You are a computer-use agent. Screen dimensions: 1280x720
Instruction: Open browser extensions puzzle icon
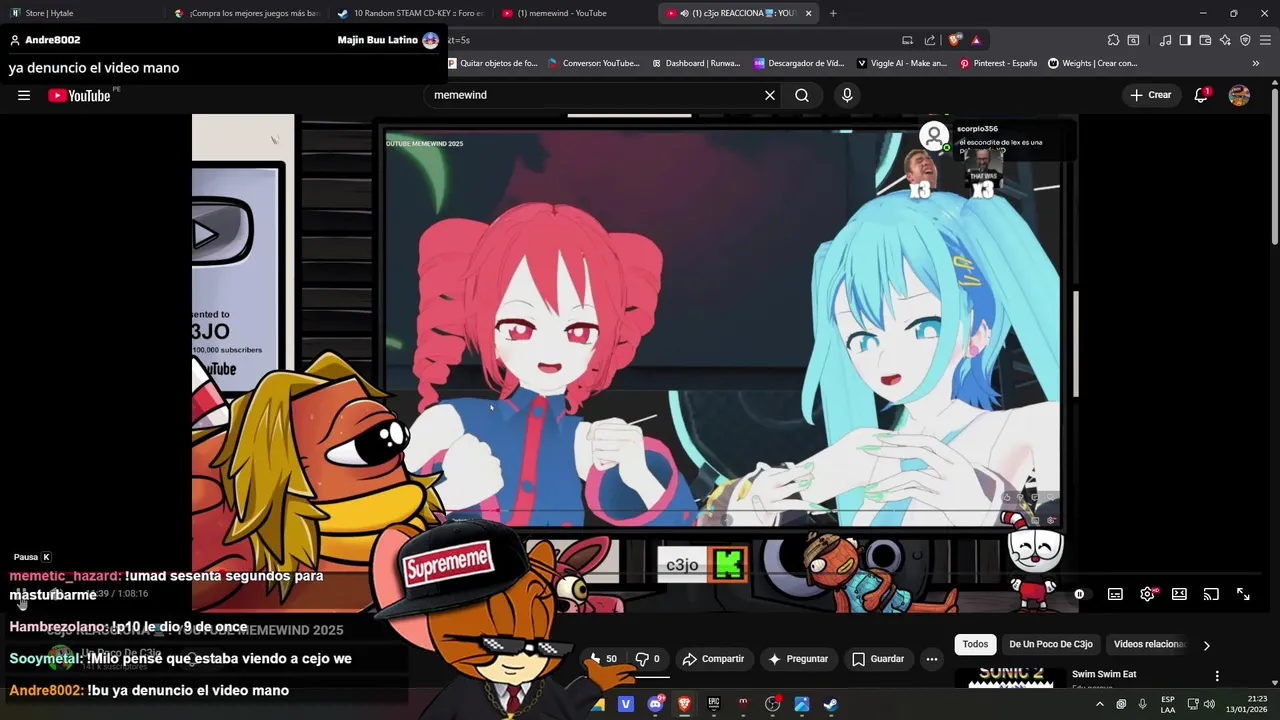(1113, 40)
